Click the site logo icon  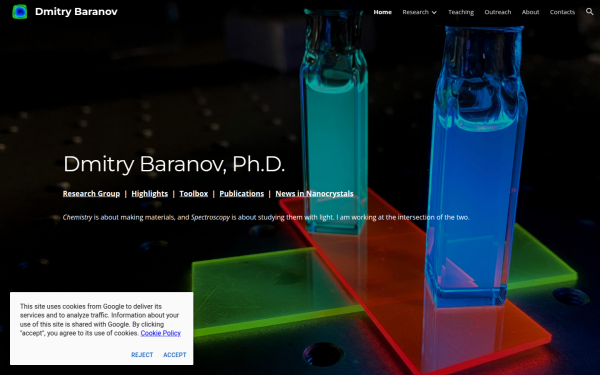click(20, 12)
